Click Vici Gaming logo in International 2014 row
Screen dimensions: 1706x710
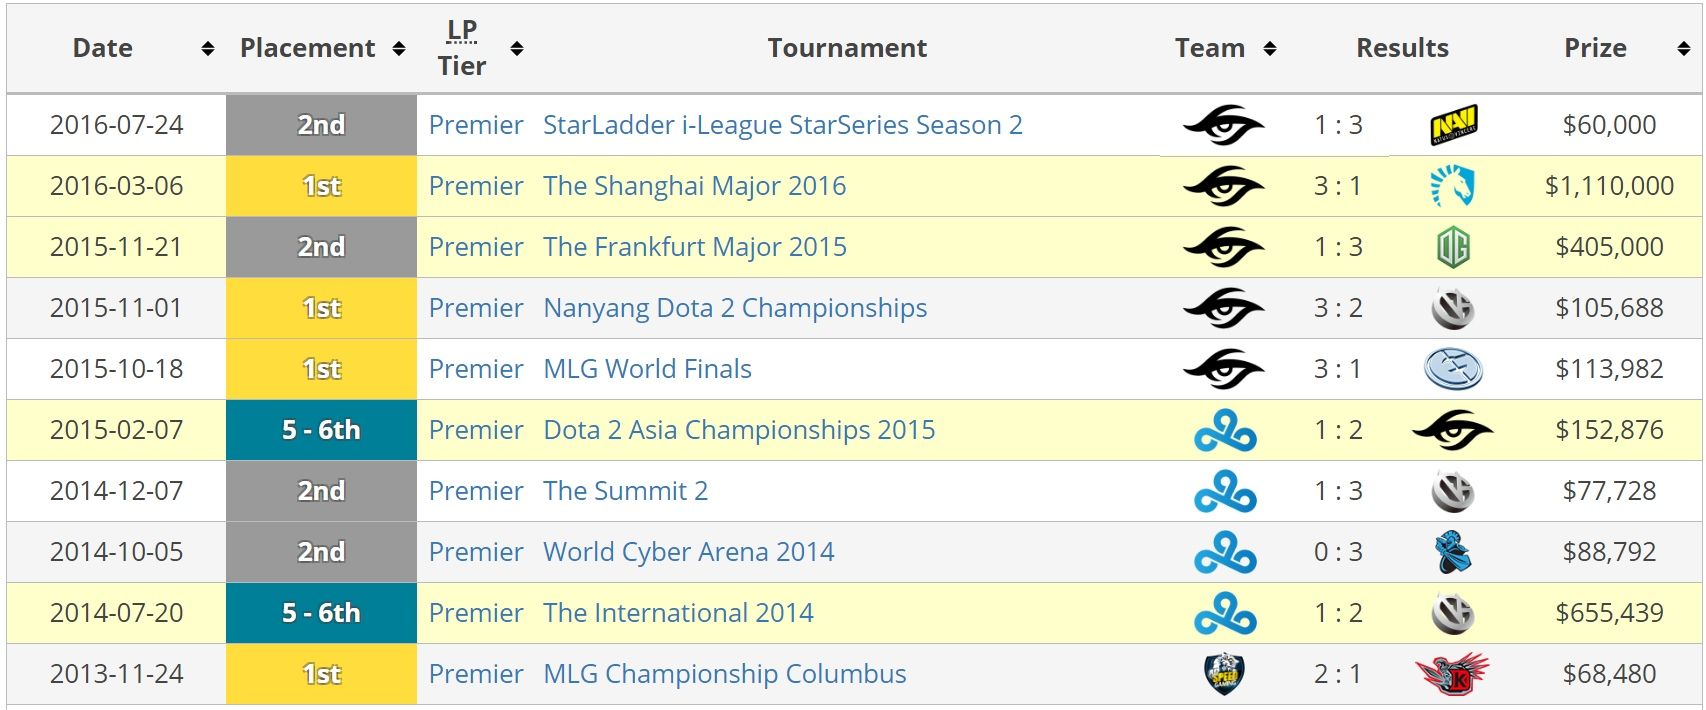[1453, 613]
